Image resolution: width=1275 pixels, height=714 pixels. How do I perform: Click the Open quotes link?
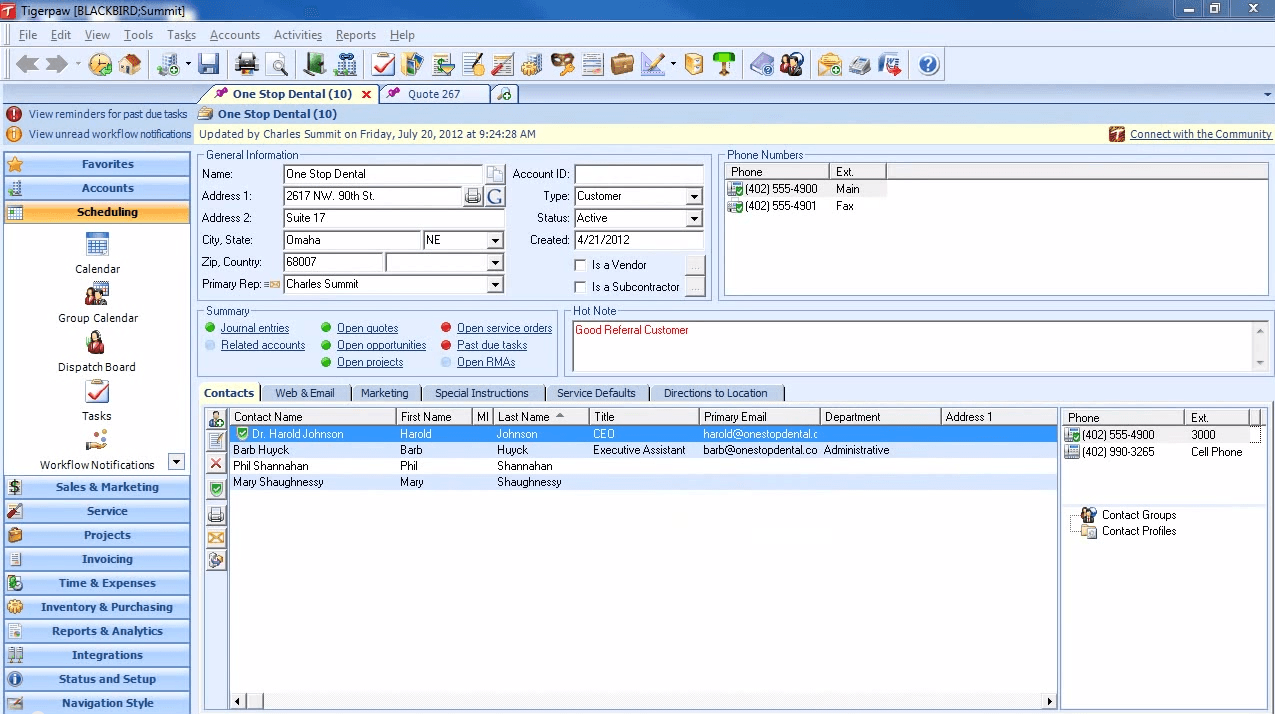(366, 327)
